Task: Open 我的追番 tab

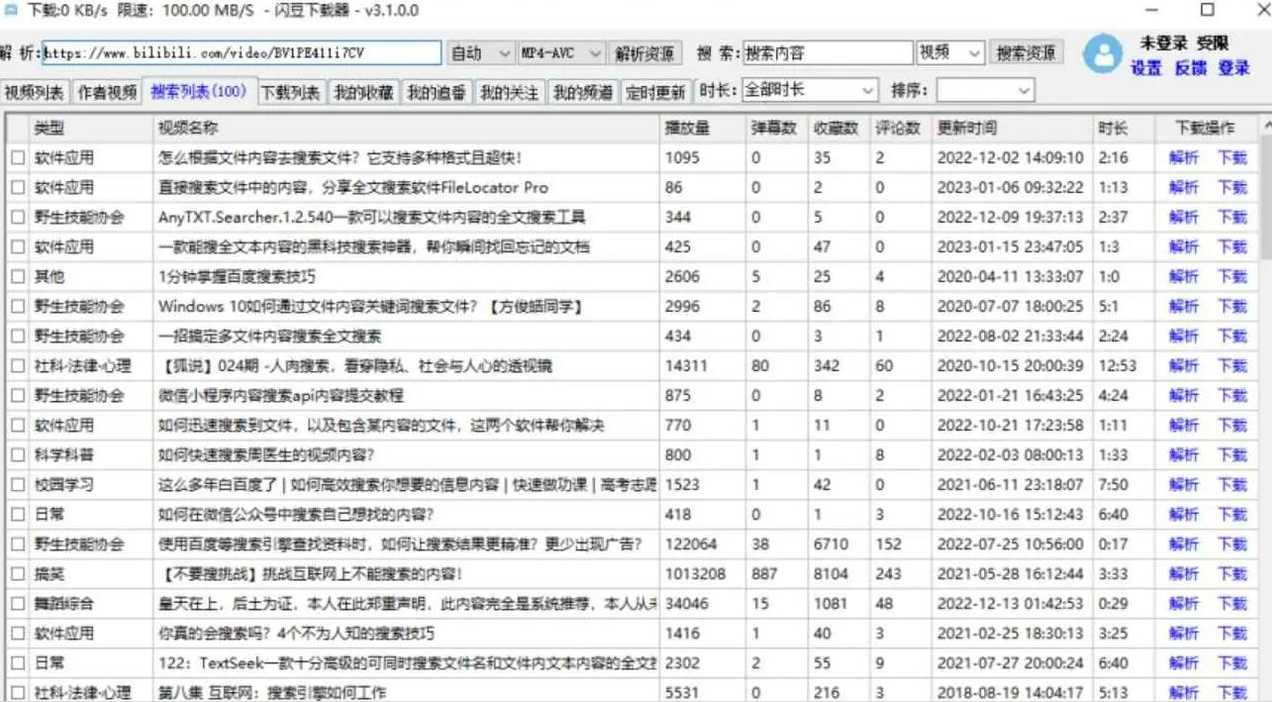Action: tap(437, 92)
